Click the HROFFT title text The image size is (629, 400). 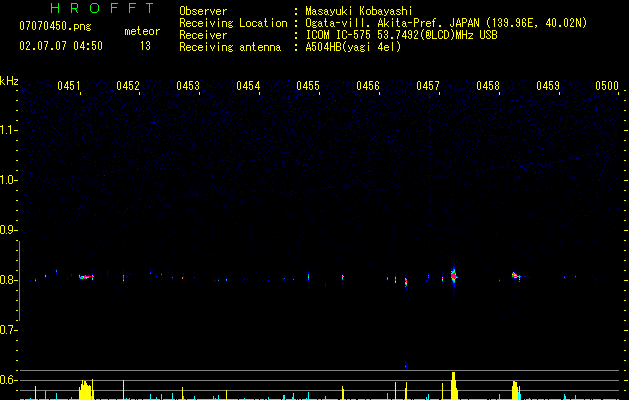103,8
